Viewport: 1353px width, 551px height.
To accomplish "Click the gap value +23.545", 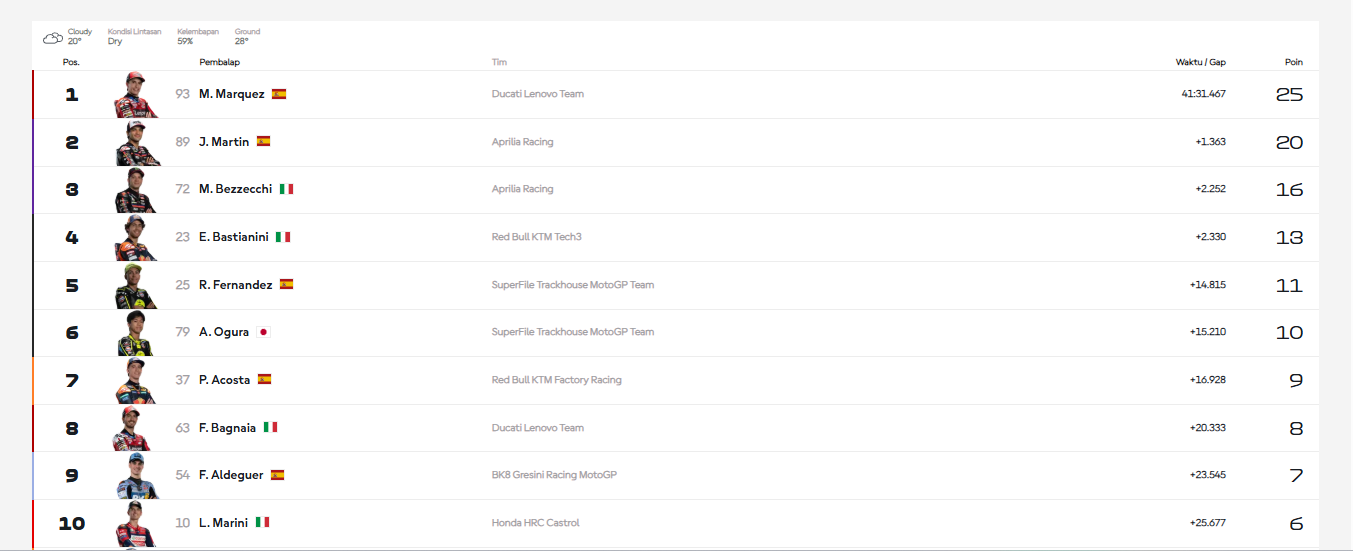I will [1207, 475].
